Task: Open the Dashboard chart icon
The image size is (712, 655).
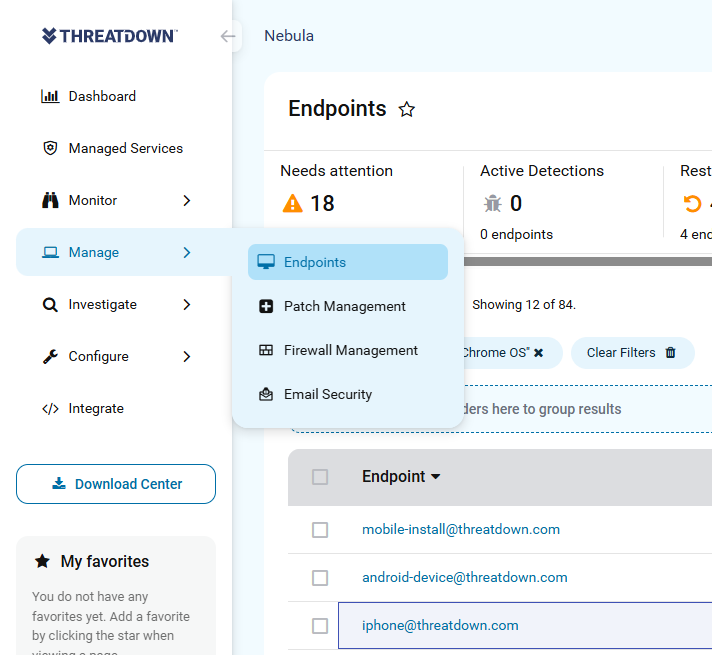Action: coord(50,96)
